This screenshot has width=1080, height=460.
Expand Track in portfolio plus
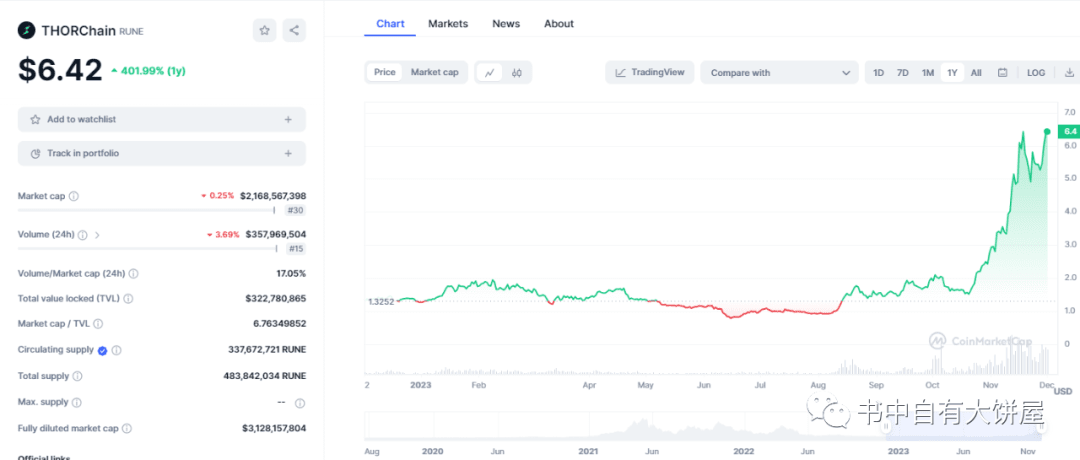pos(288,153)
